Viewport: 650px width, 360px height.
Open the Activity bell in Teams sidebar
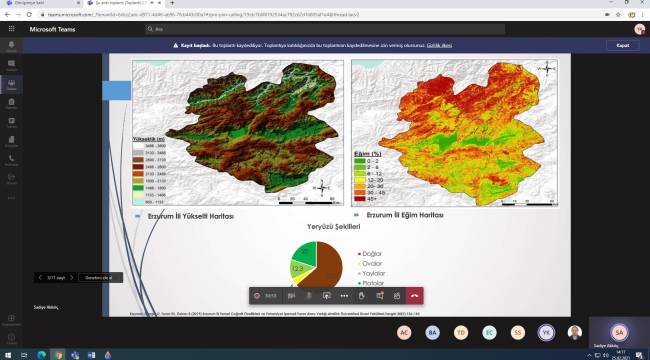pyautogui.click(x=11, y=46)
